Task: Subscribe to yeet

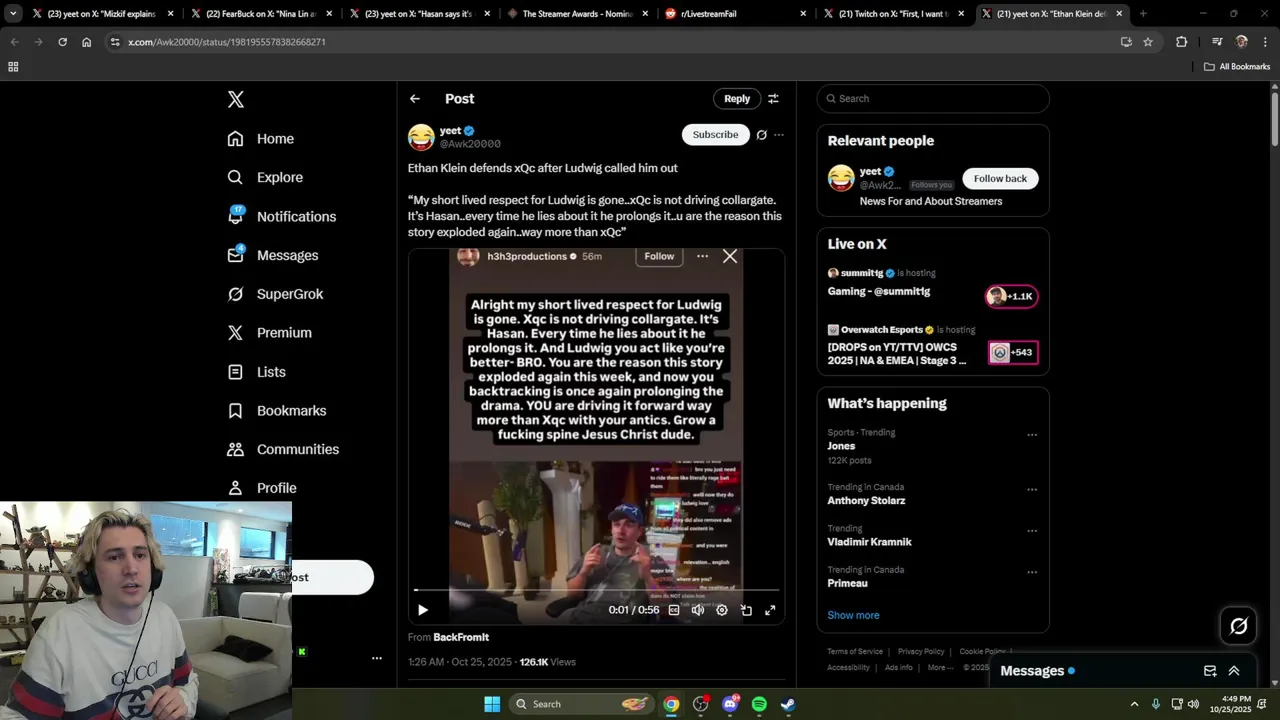Action: (x=716, y=135)
